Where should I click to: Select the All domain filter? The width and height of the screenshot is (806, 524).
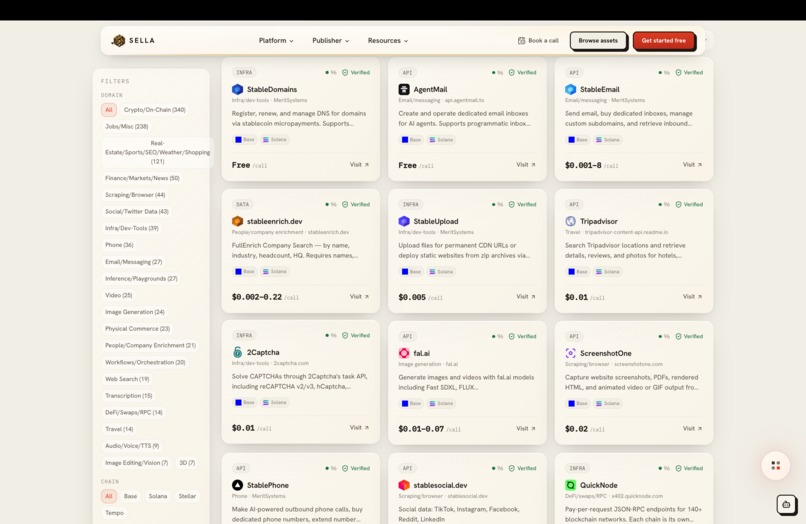[x=109, y=110]
